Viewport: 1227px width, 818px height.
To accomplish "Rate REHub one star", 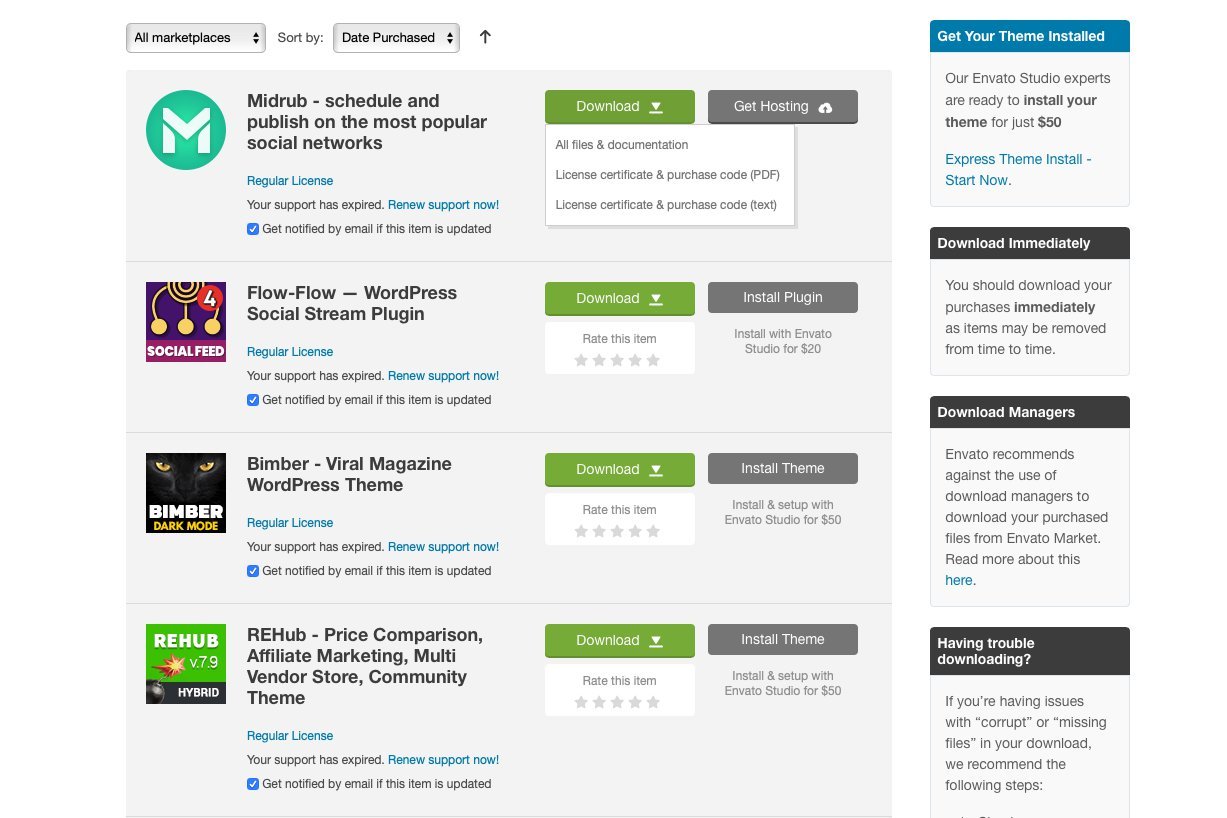I will coord(581,702).
